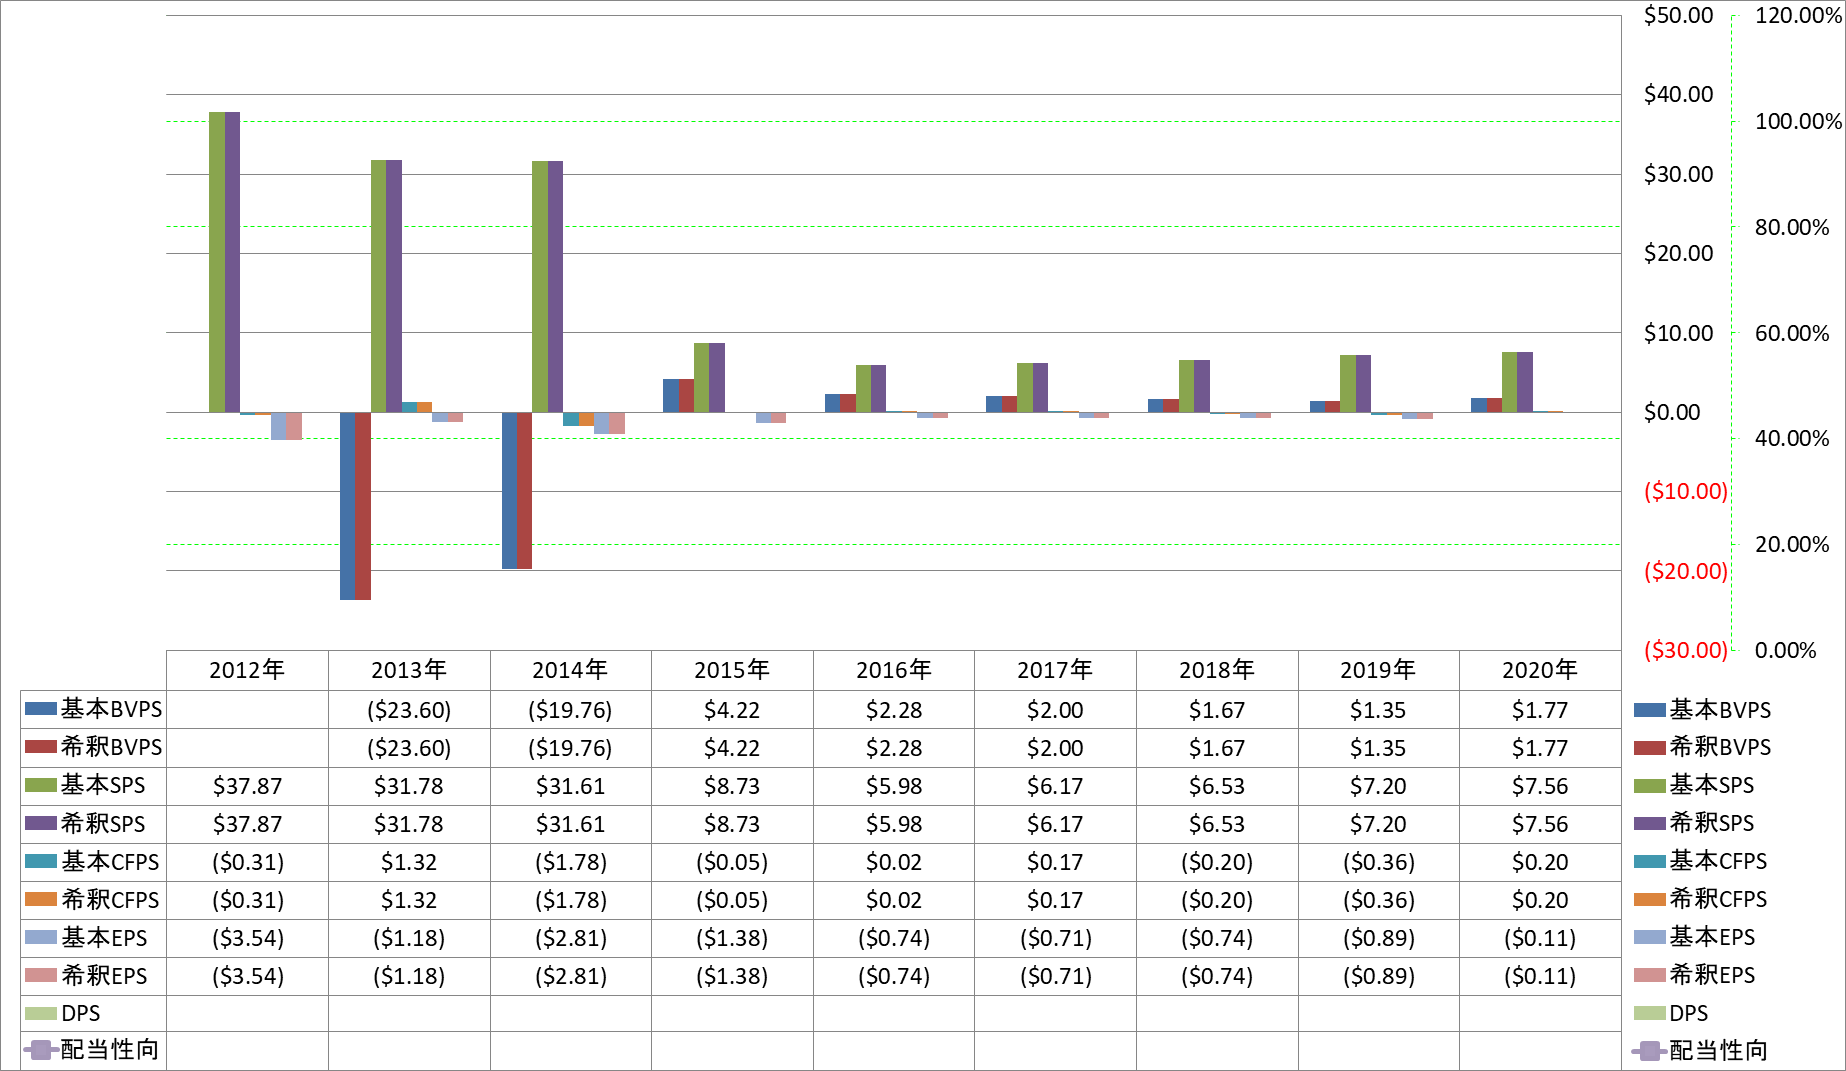
Task: Click the 基本CFPS entry in the right legend
Action: 1701,861
